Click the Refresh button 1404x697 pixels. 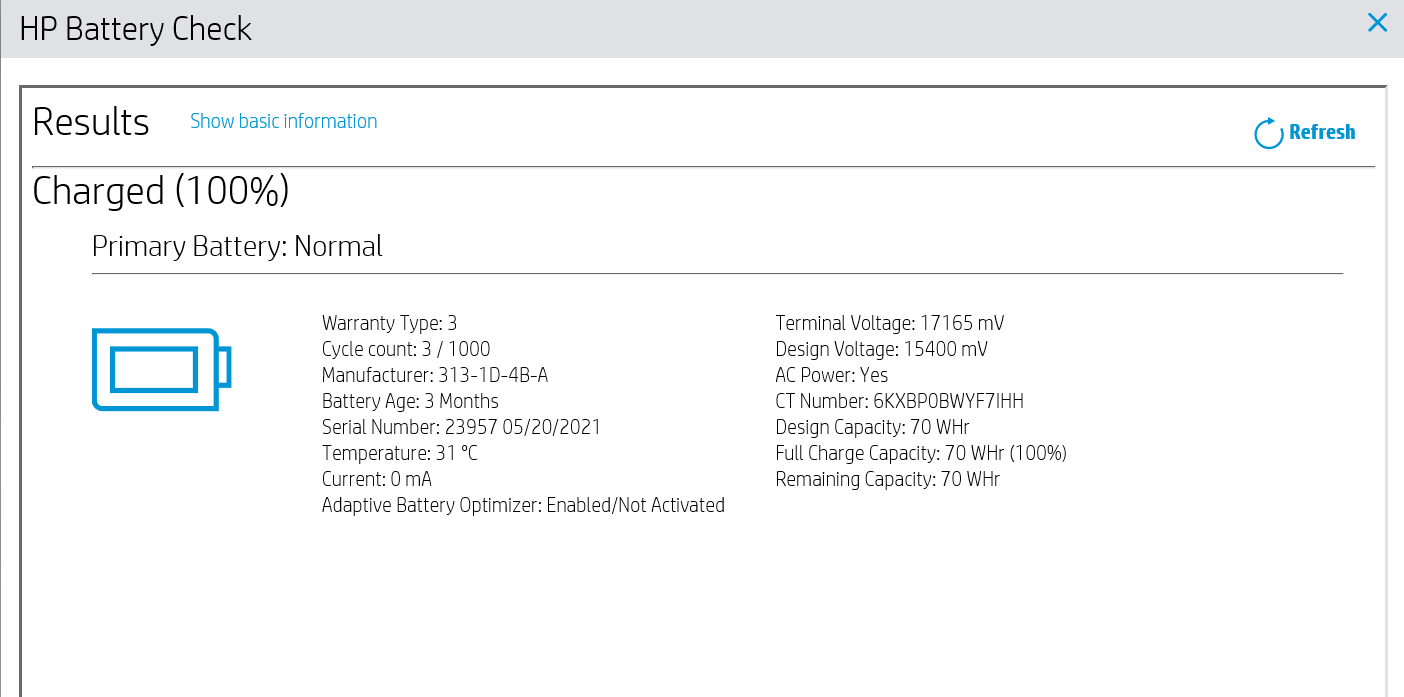[x=1305, y=132]
